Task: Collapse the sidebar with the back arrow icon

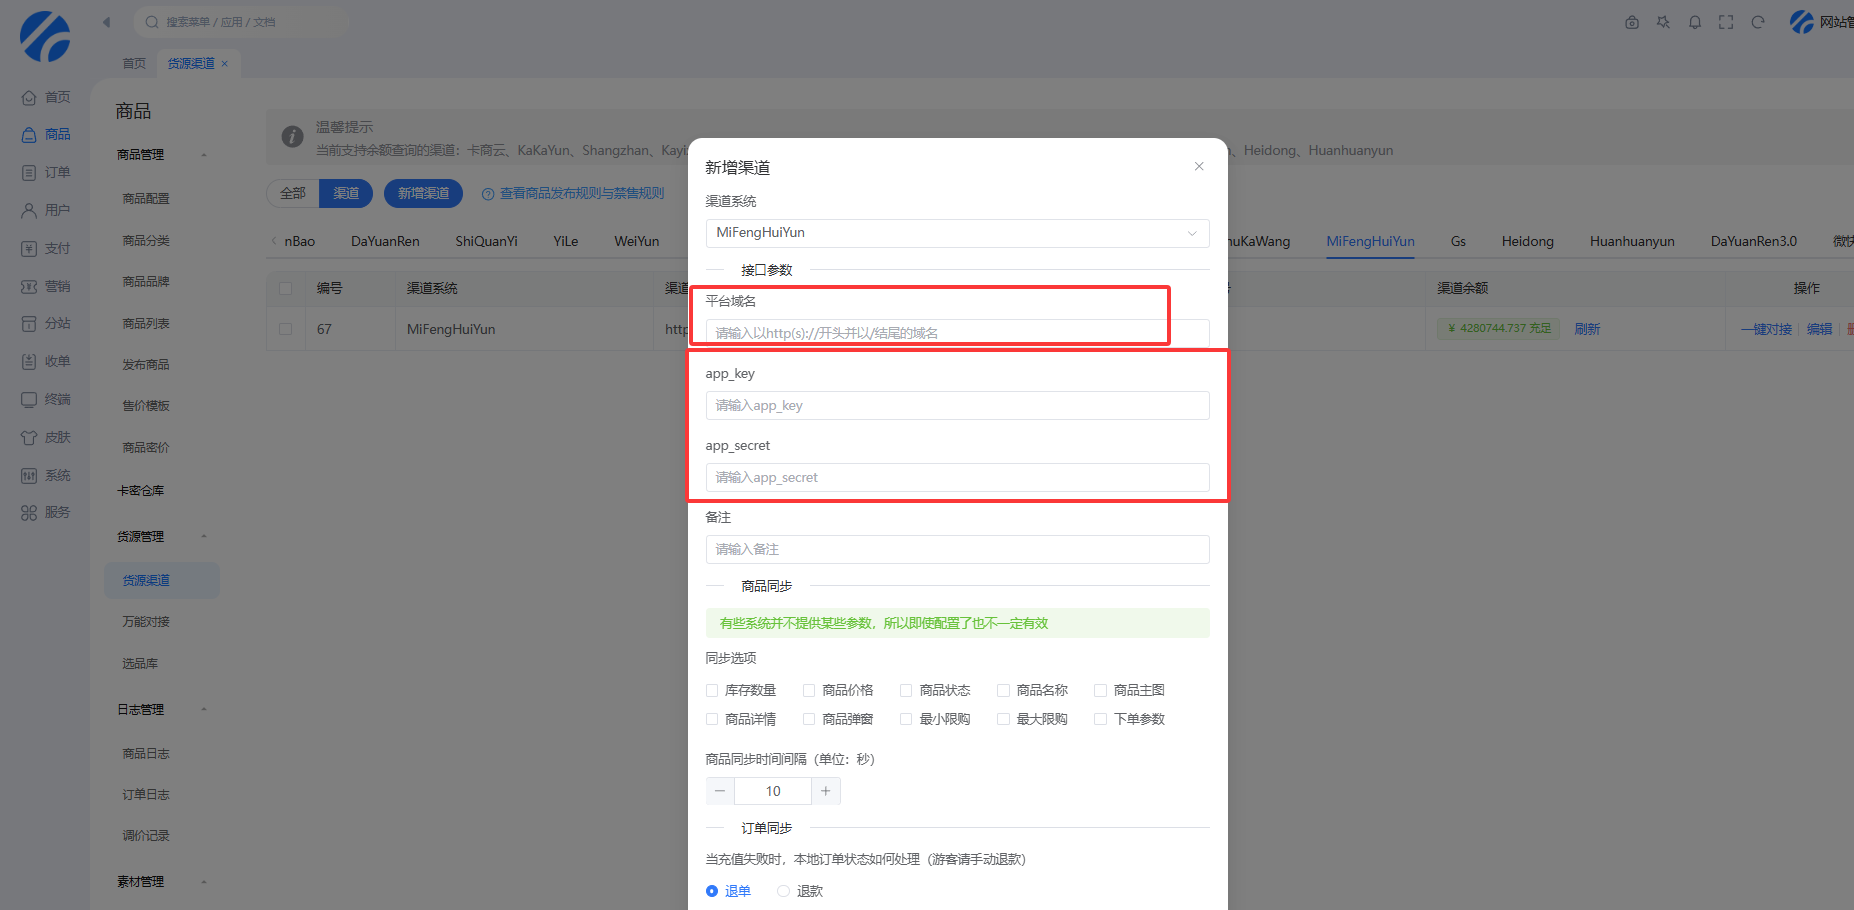Action: click(107, 22)
